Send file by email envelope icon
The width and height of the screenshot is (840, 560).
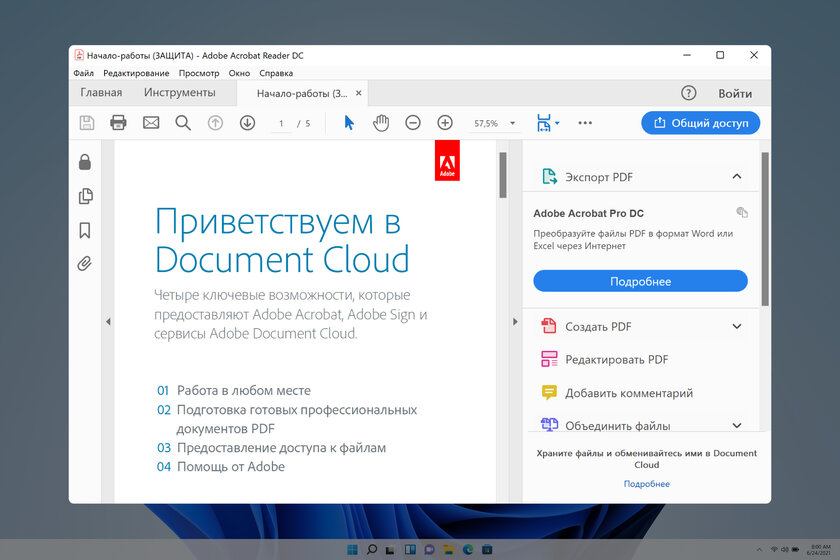[151, 123]
